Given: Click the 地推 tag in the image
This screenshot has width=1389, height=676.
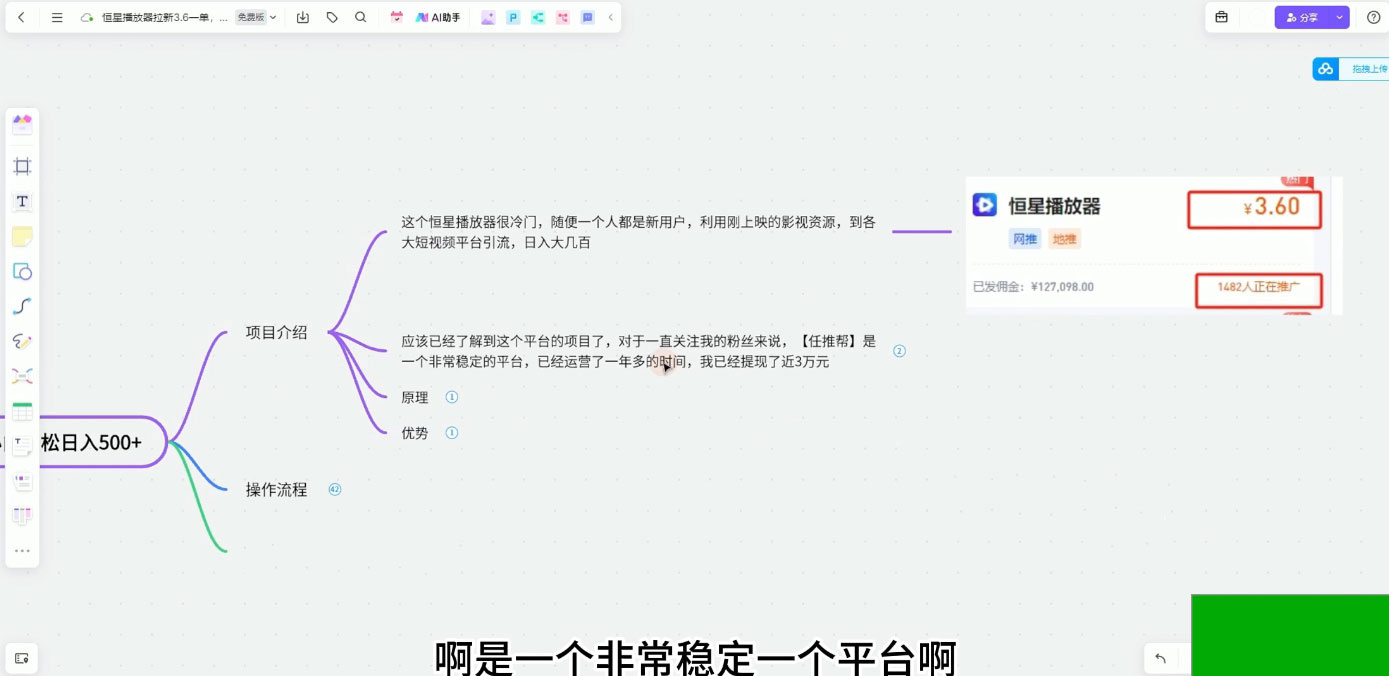Looking at the screenshot, I should [1065, 239].
